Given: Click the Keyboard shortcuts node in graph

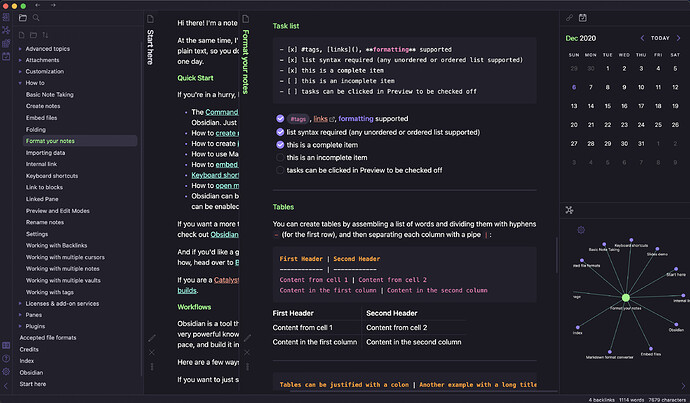Looking at the screenshot, I should (631, 240).
